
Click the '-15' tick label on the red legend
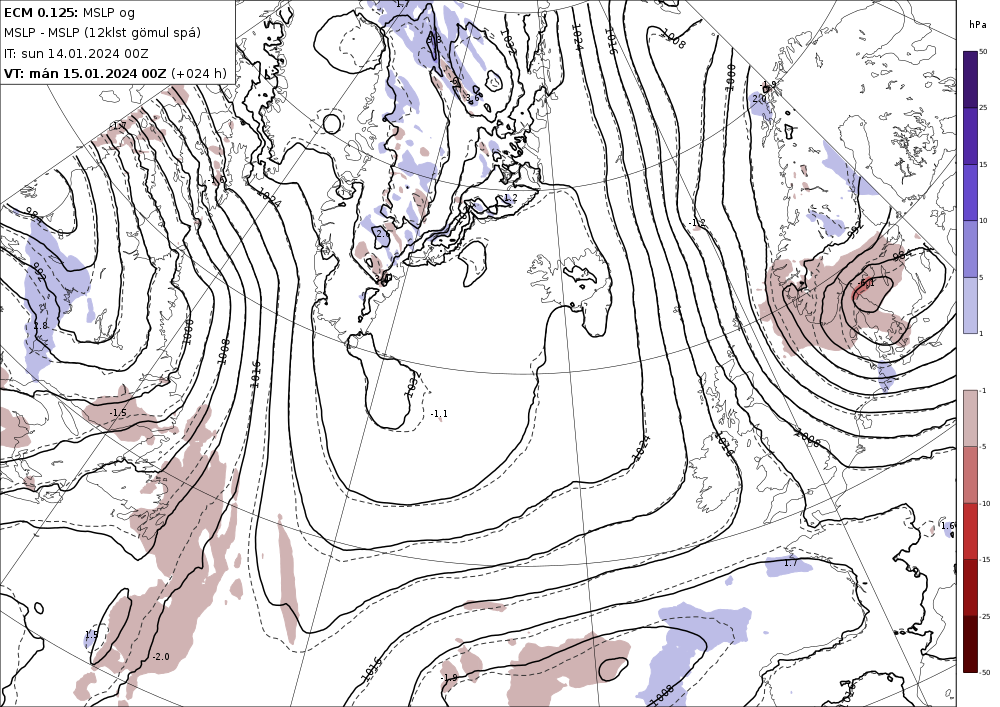click(x=985, y=560)
